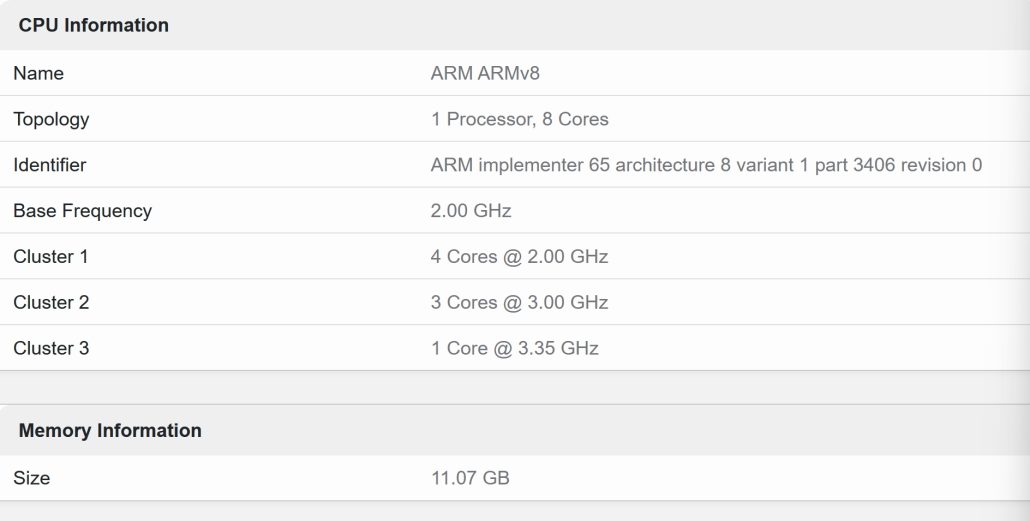Image resolution: width=1030 pixels, height=521 pixels.
Task: Click the Identifier row label
Action: [50, 165]
